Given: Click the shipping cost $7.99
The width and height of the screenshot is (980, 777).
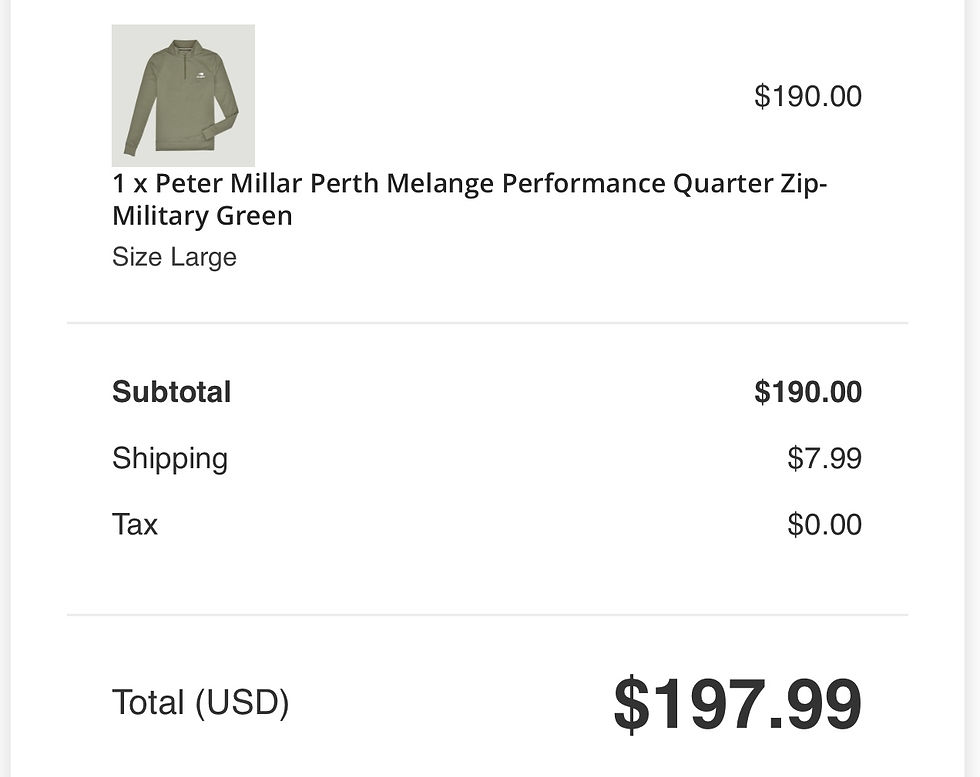Looking at the screenshot, I should (x=824, y=458).
